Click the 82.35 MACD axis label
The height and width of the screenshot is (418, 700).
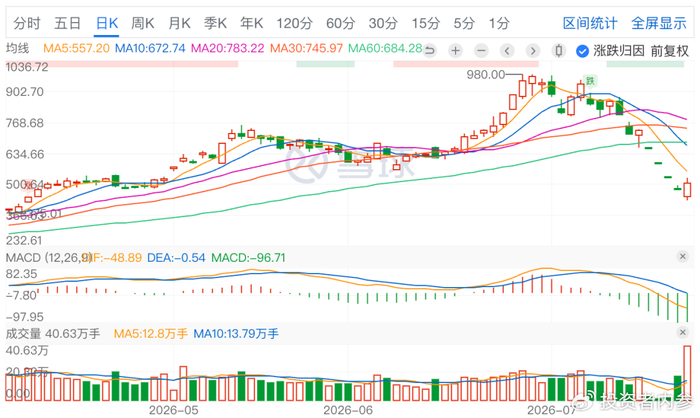tap(21, 274)
